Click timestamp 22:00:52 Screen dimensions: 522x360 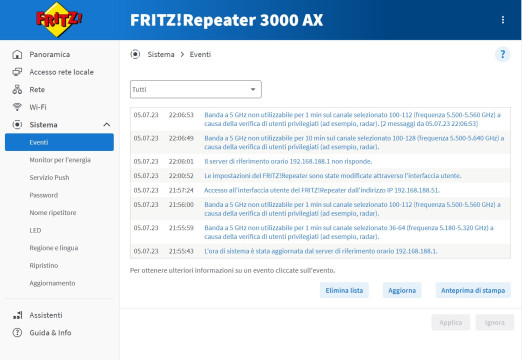(181, 176)
